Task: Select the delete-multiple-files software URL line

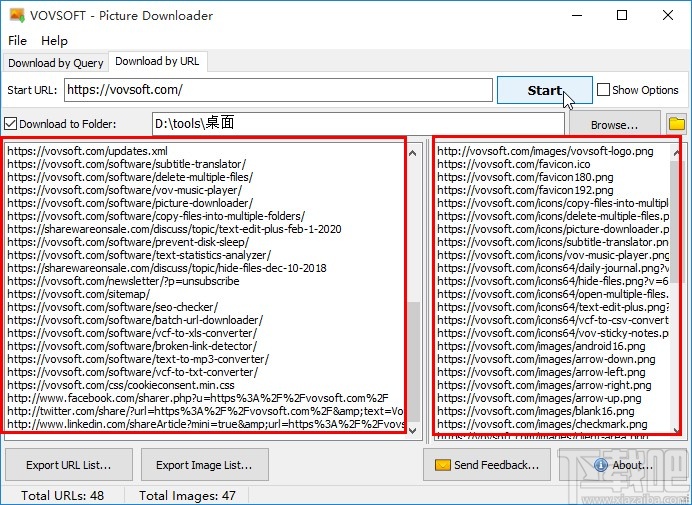Action: pyautogui.click(x=130, y=177)
